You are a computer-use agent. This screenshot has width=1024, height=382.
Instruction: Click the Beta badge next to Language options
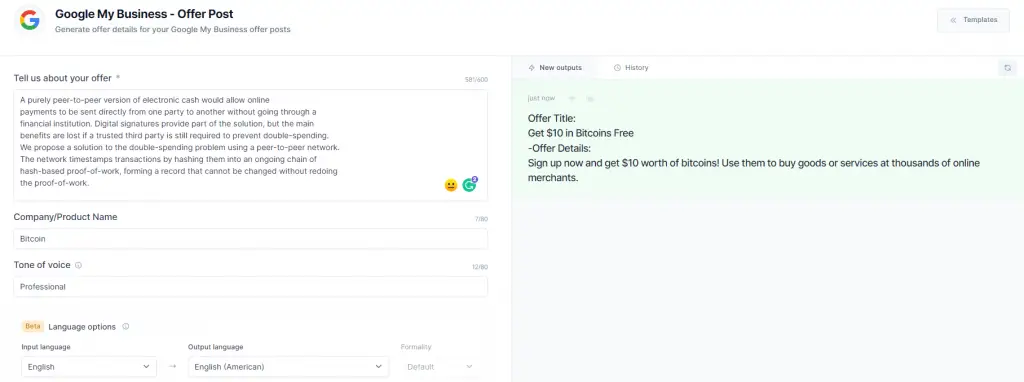pyautogui.click(x=33, y=326)
